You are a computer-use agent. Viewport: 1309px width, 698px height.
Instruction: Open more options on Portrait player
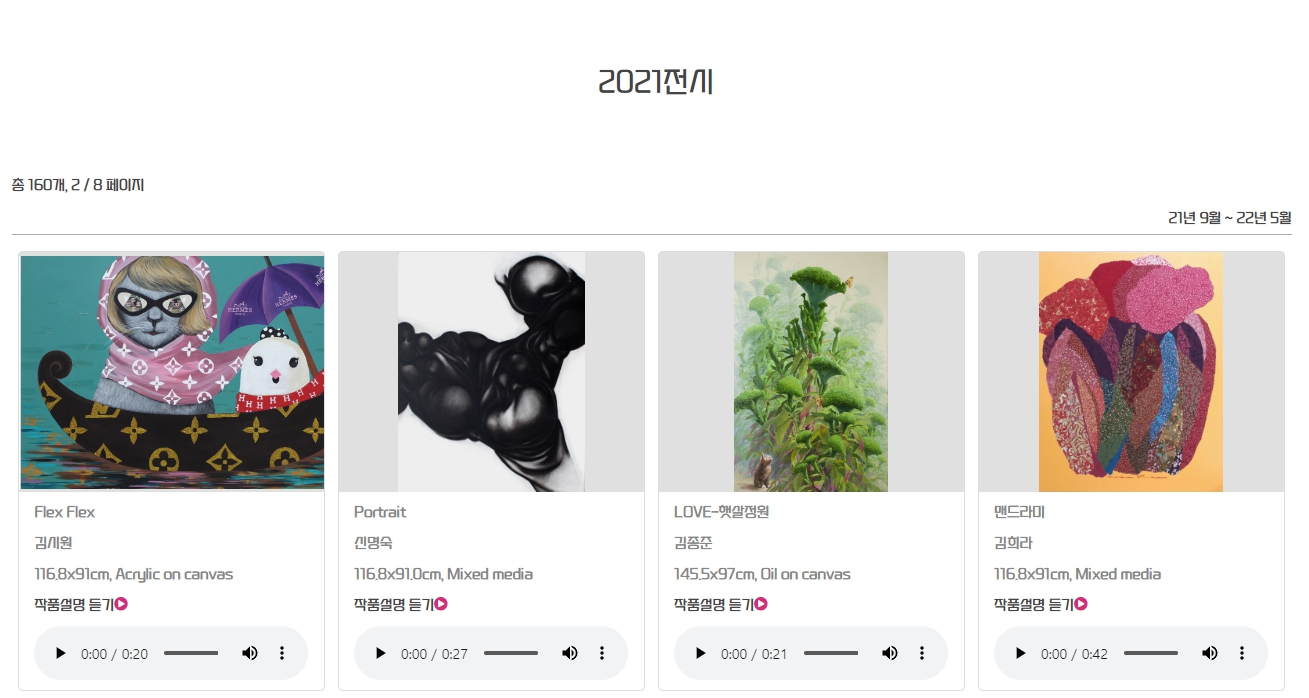(602, 653)
